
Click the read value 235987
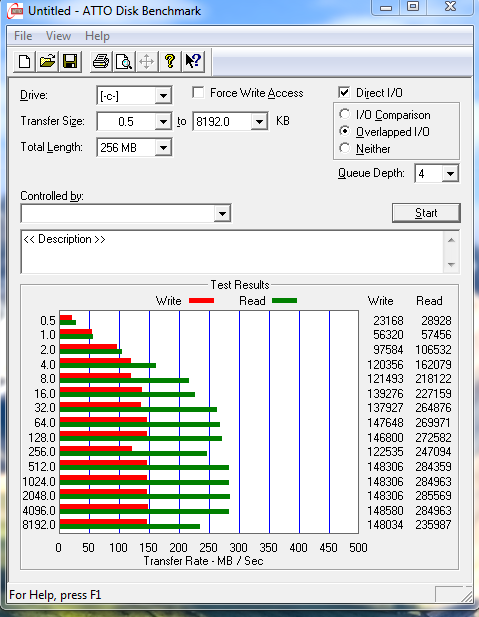pyautogui.click(x=433, y=525)
